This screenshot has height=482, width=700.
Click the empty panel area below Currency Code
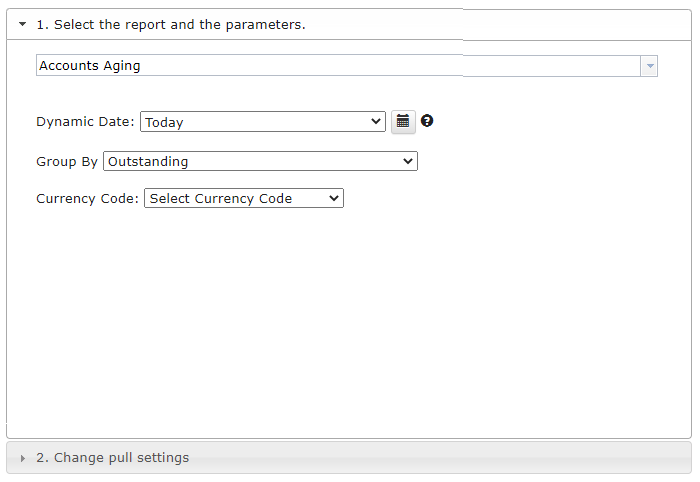click(x=348, y=321)
